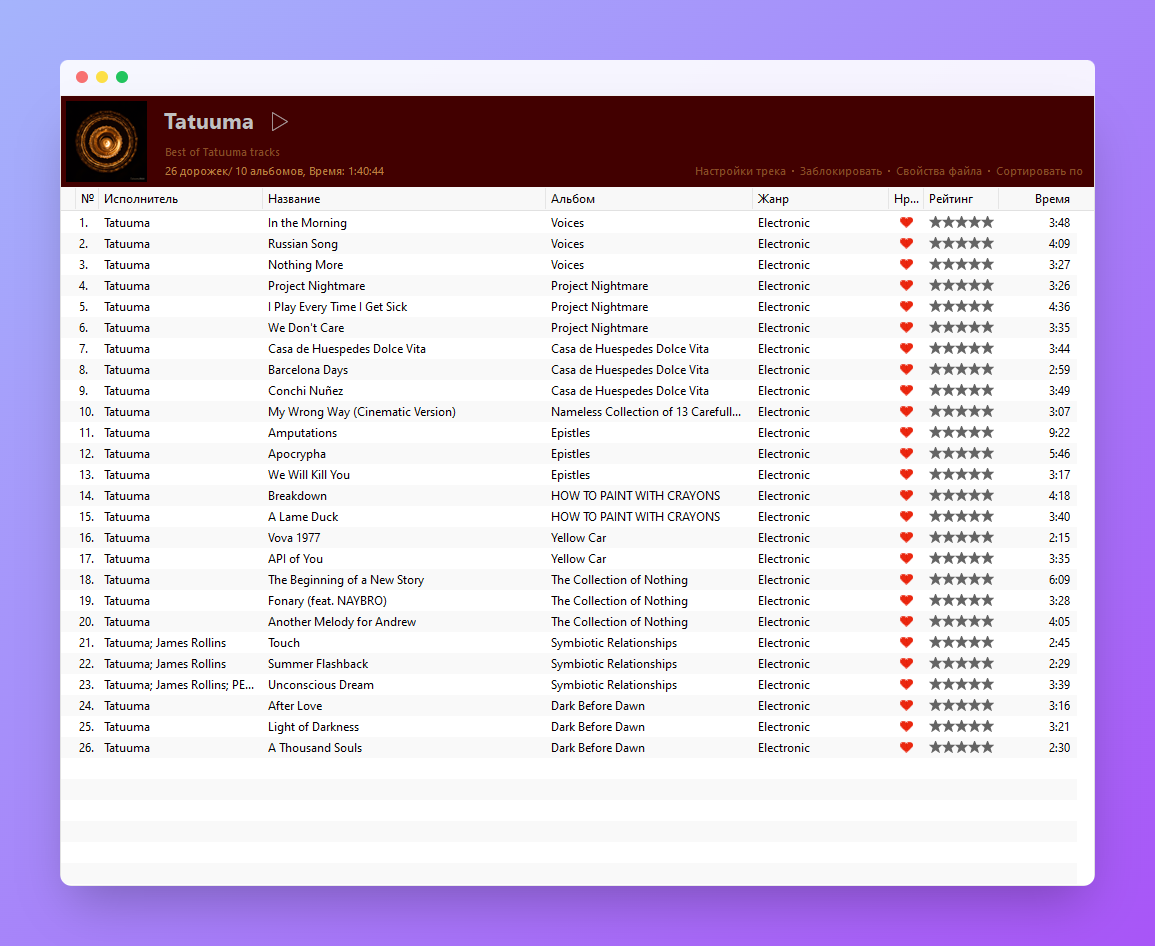Viewport: 1155px width, 946px height.
Task: Toggle the heart for A Thousand Souls
Action: [906, 747]
